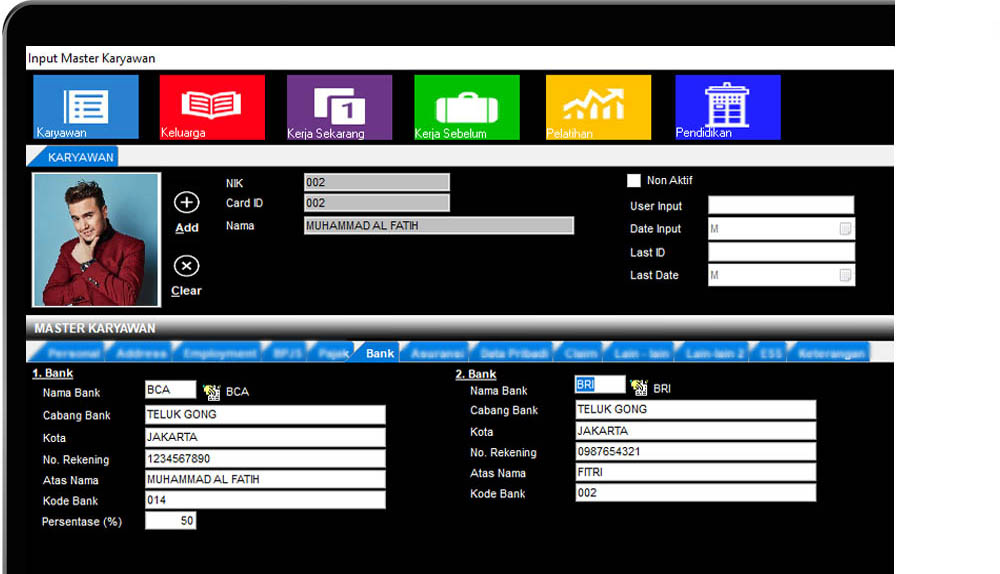Screen dimensions: 1000x574
Task: Select the KARYAWAN section tab
Action: (78, 157)
